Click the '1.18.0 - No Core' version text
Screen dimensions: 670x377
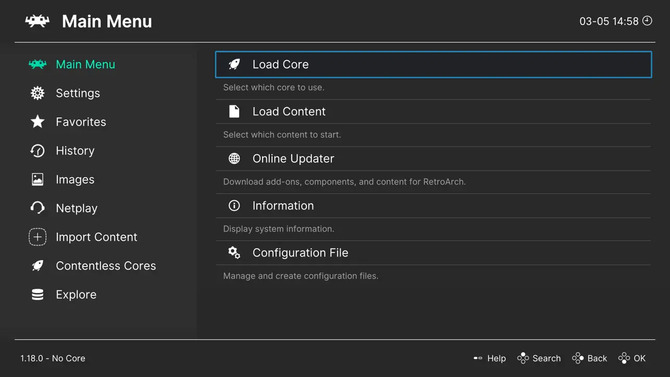coord(53,359)
